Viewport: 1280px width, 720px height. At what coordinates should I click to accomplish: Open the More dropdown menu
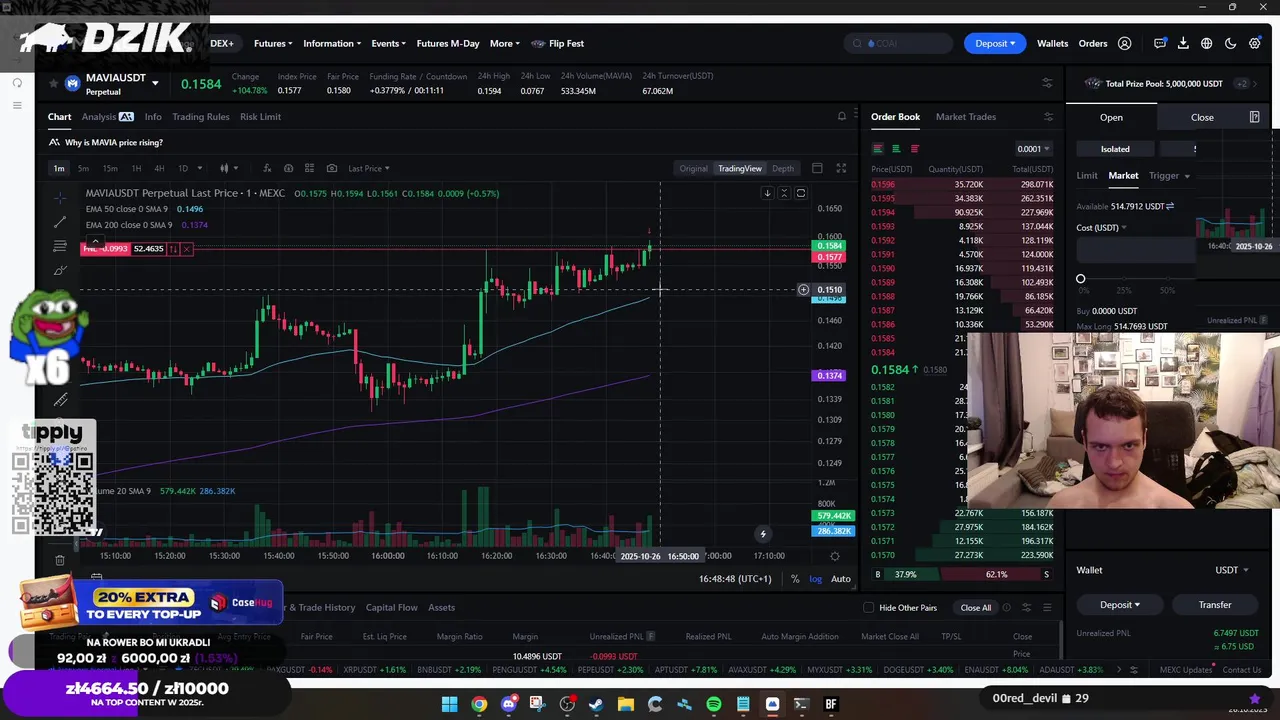click(x=505, y=44)
